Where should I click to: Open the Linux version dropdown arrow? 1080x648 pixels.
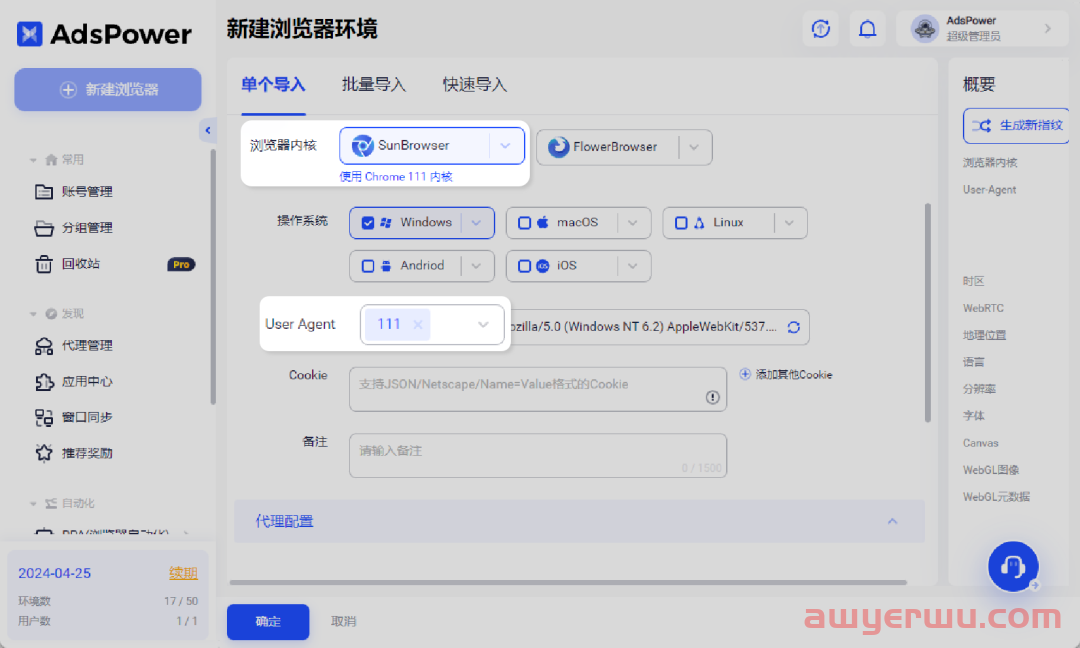click(x=789, y=222)
